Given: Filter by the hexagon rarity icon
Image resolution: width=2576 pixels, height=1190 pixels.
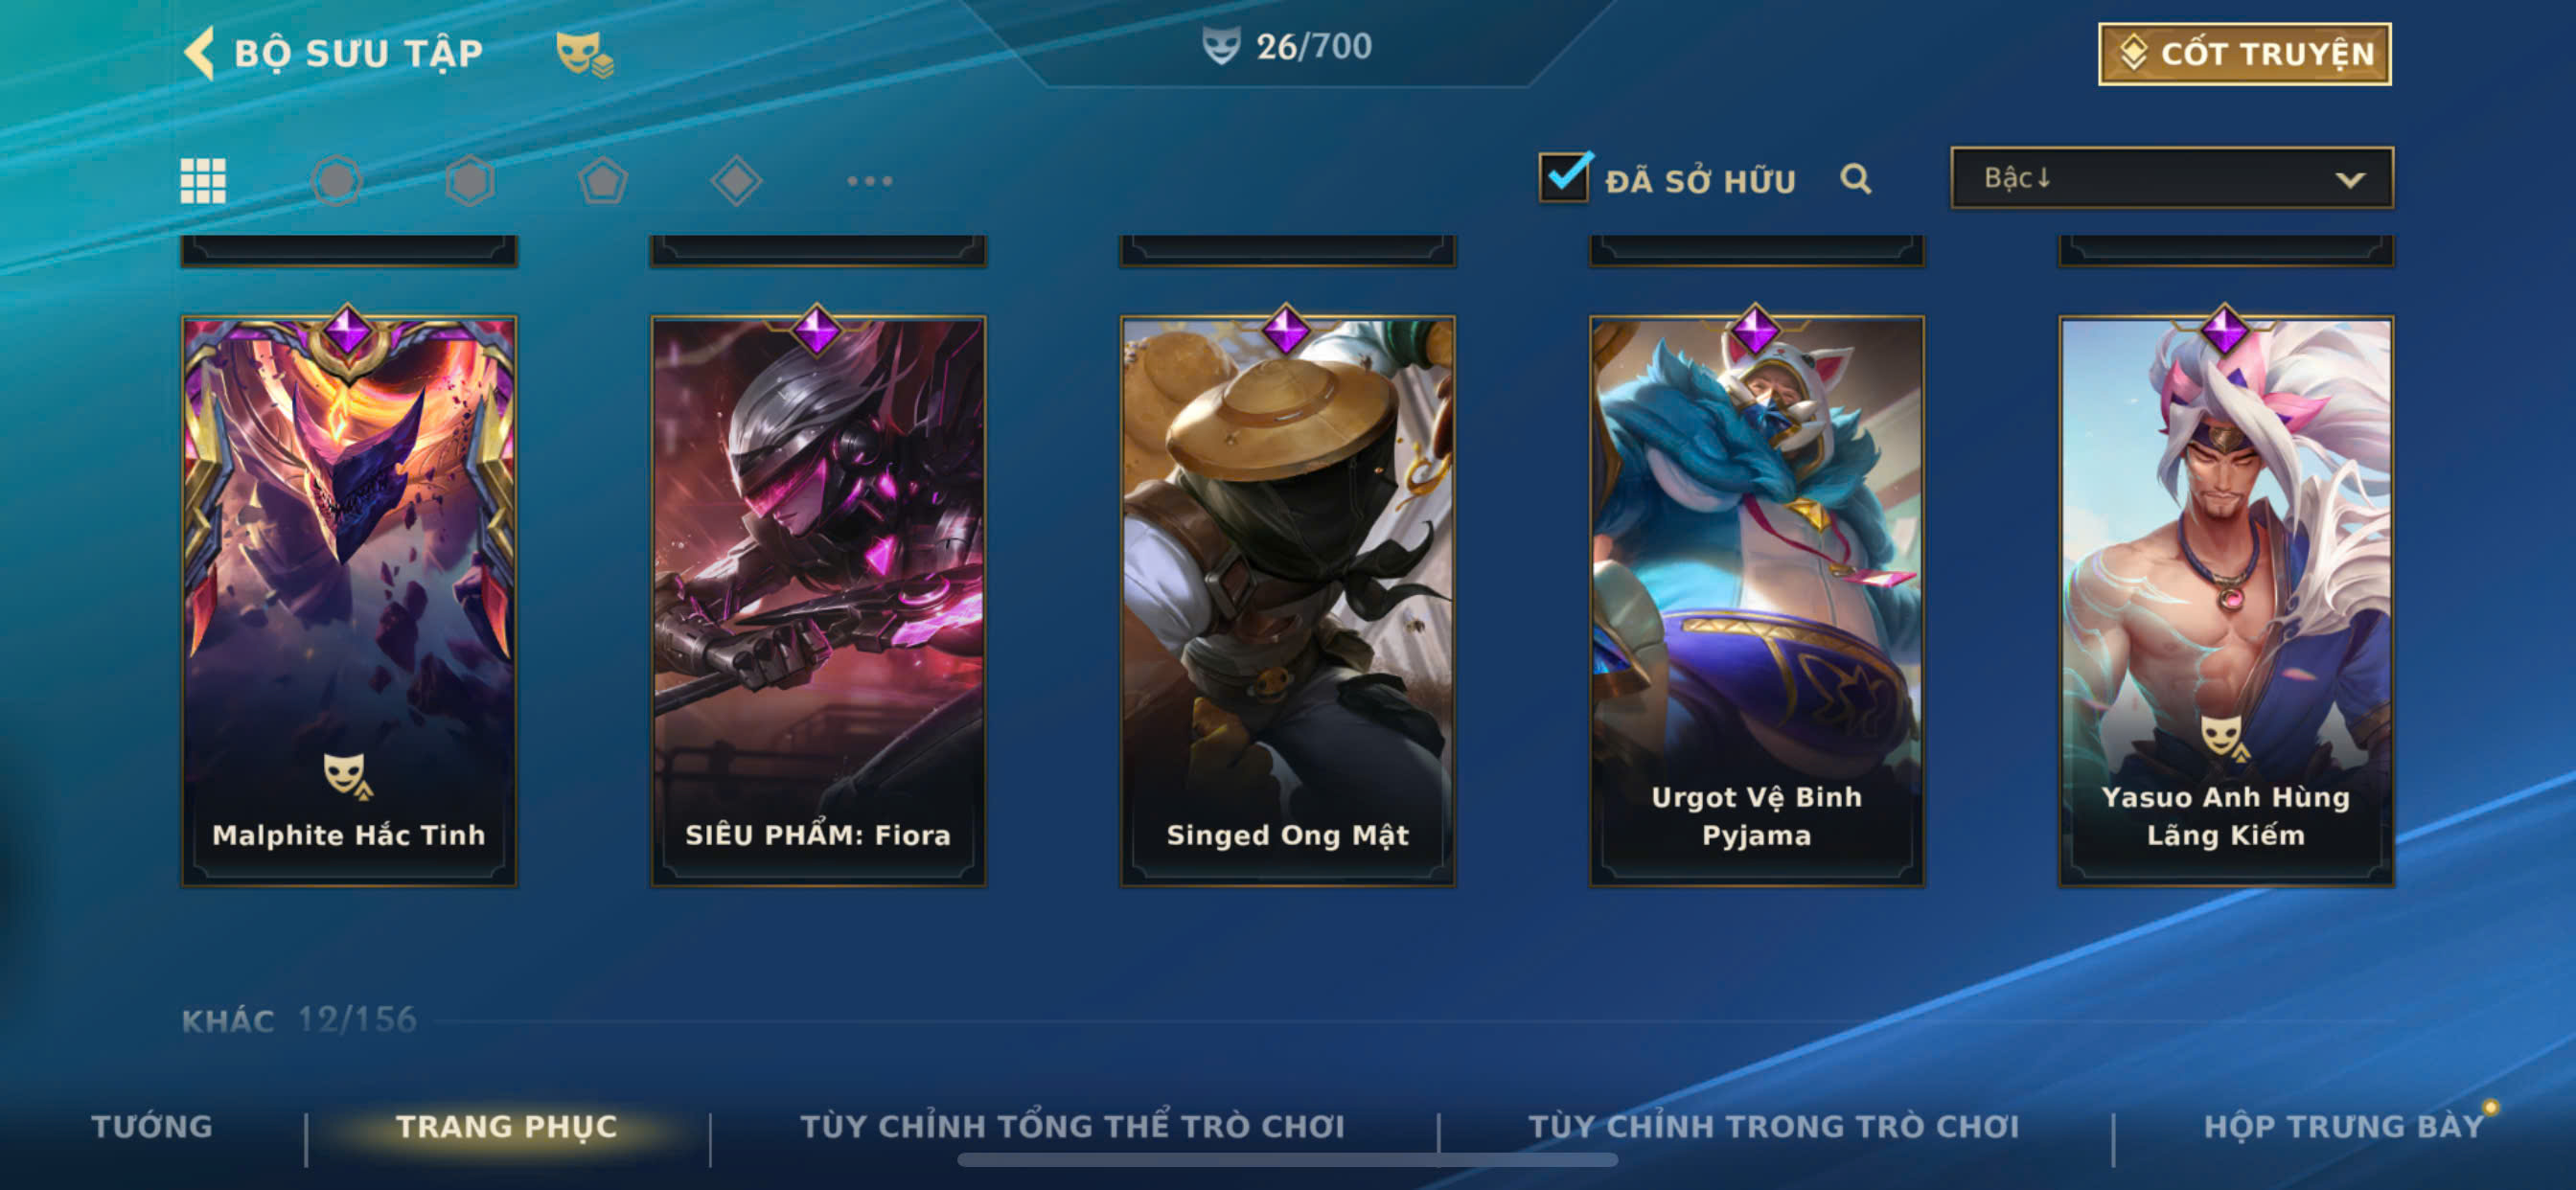Looking at the screenshot, I should [x=469, y=181].
